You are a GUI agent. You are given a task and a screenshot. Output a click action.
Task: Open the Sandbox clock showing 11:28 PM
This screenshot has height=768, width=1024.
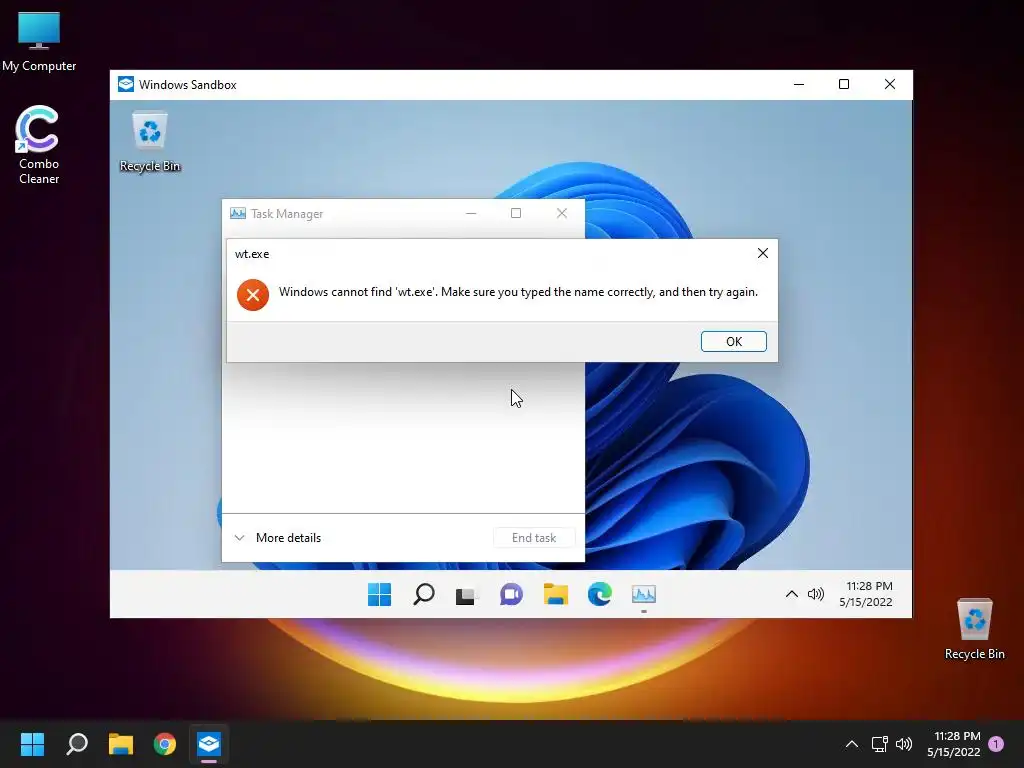[x=867, y=594]
